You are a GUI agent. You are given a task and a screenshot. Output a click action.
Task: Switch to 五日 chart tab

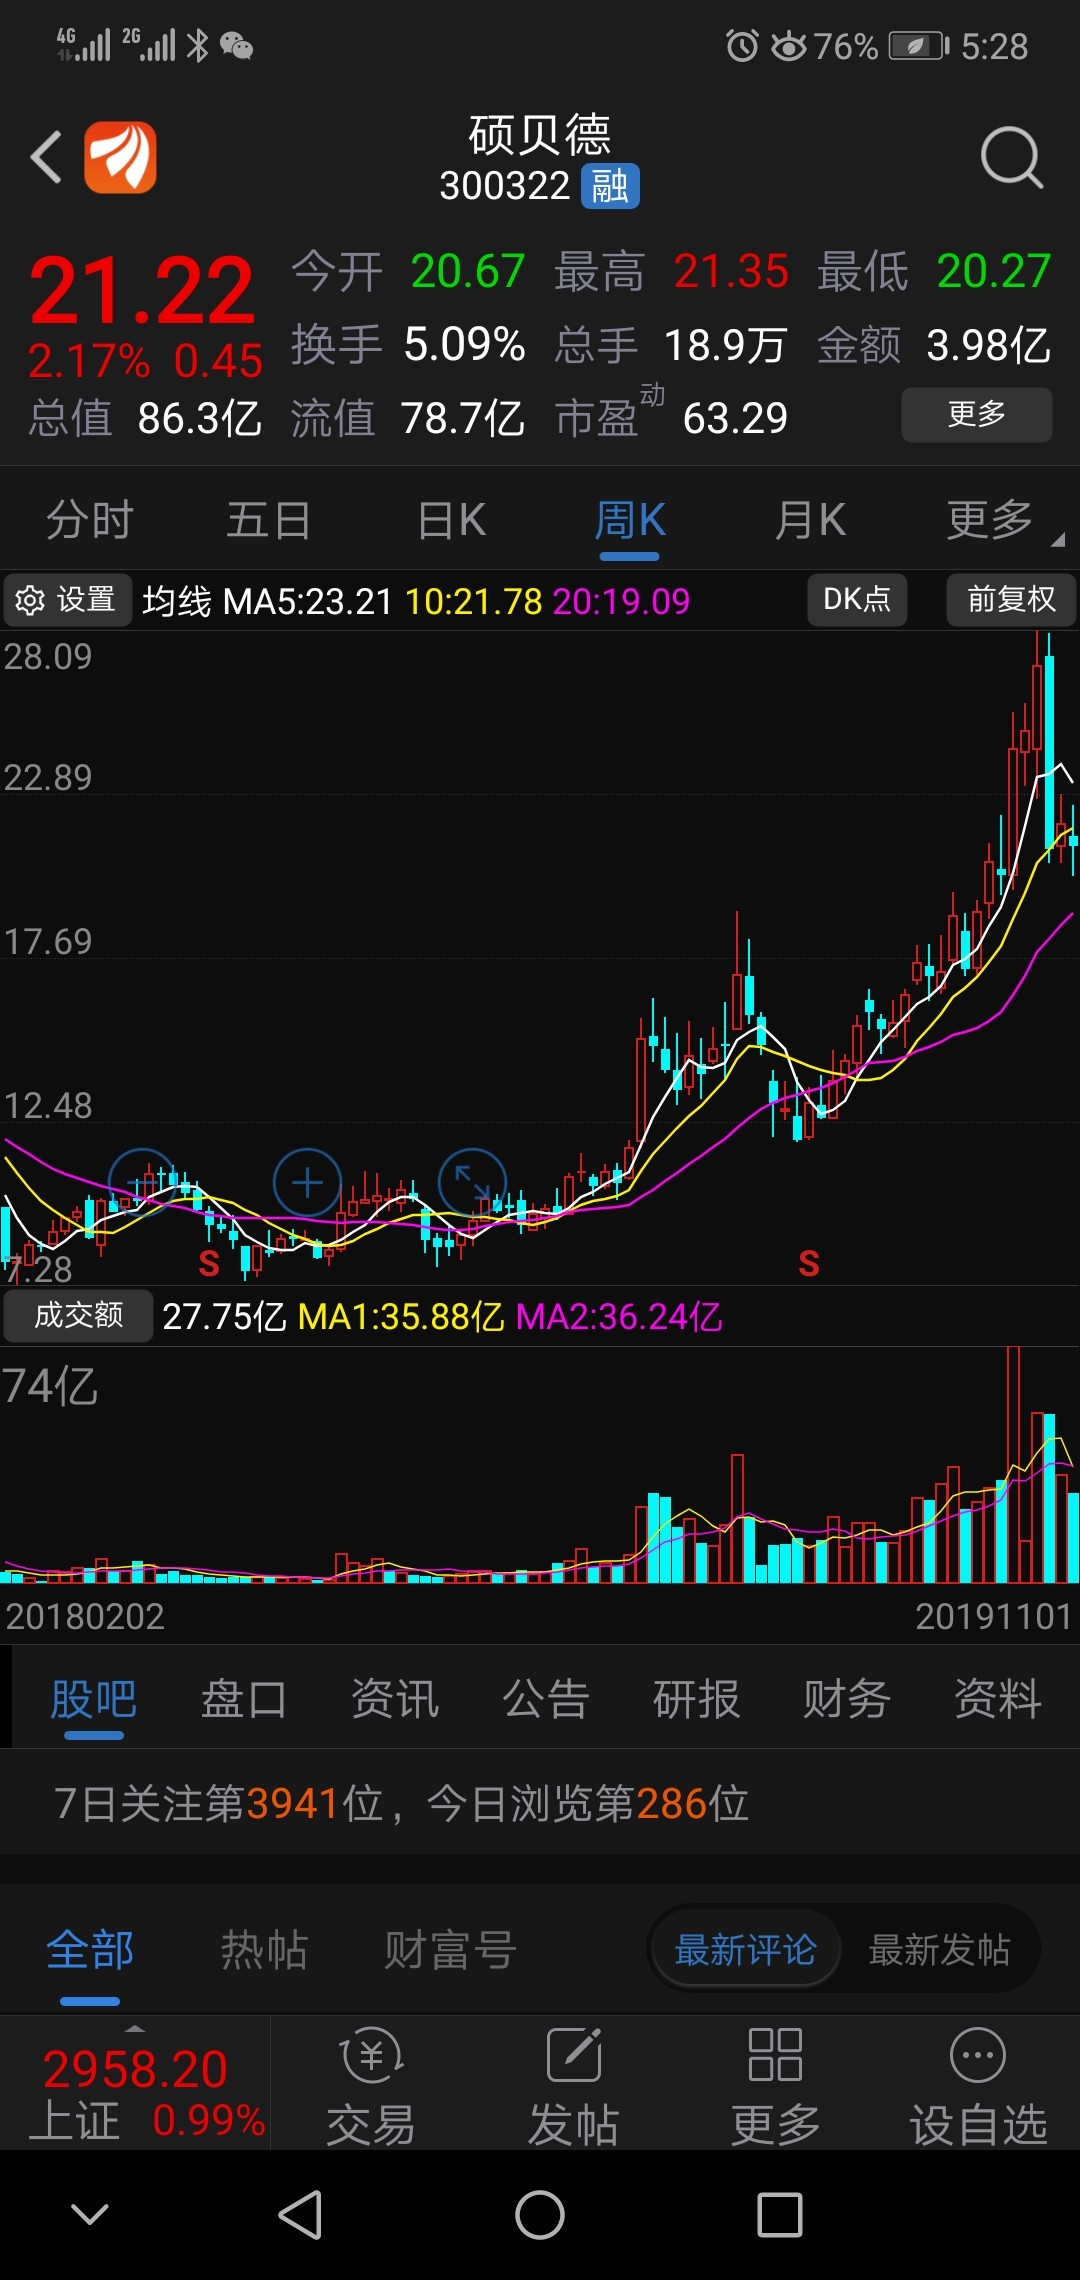(269, 520)
